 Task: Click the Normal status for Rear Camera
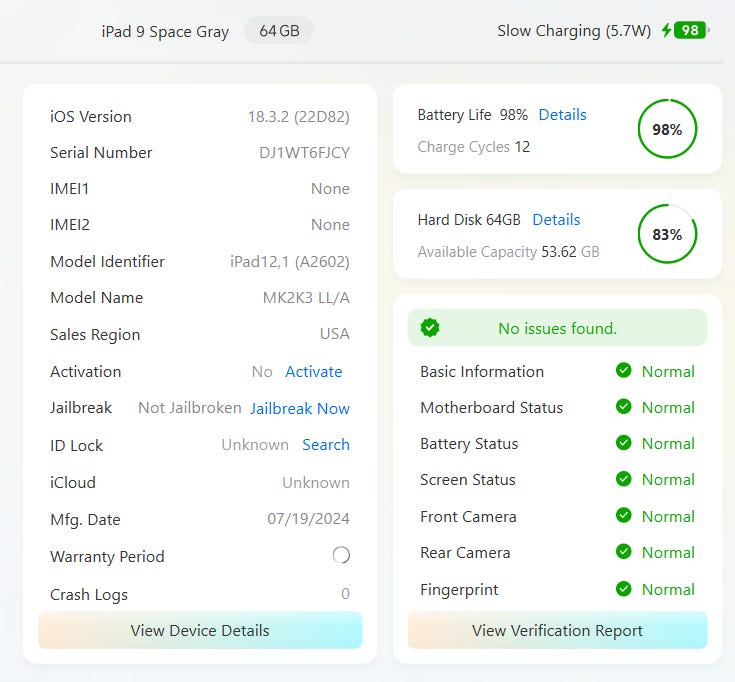668,553
